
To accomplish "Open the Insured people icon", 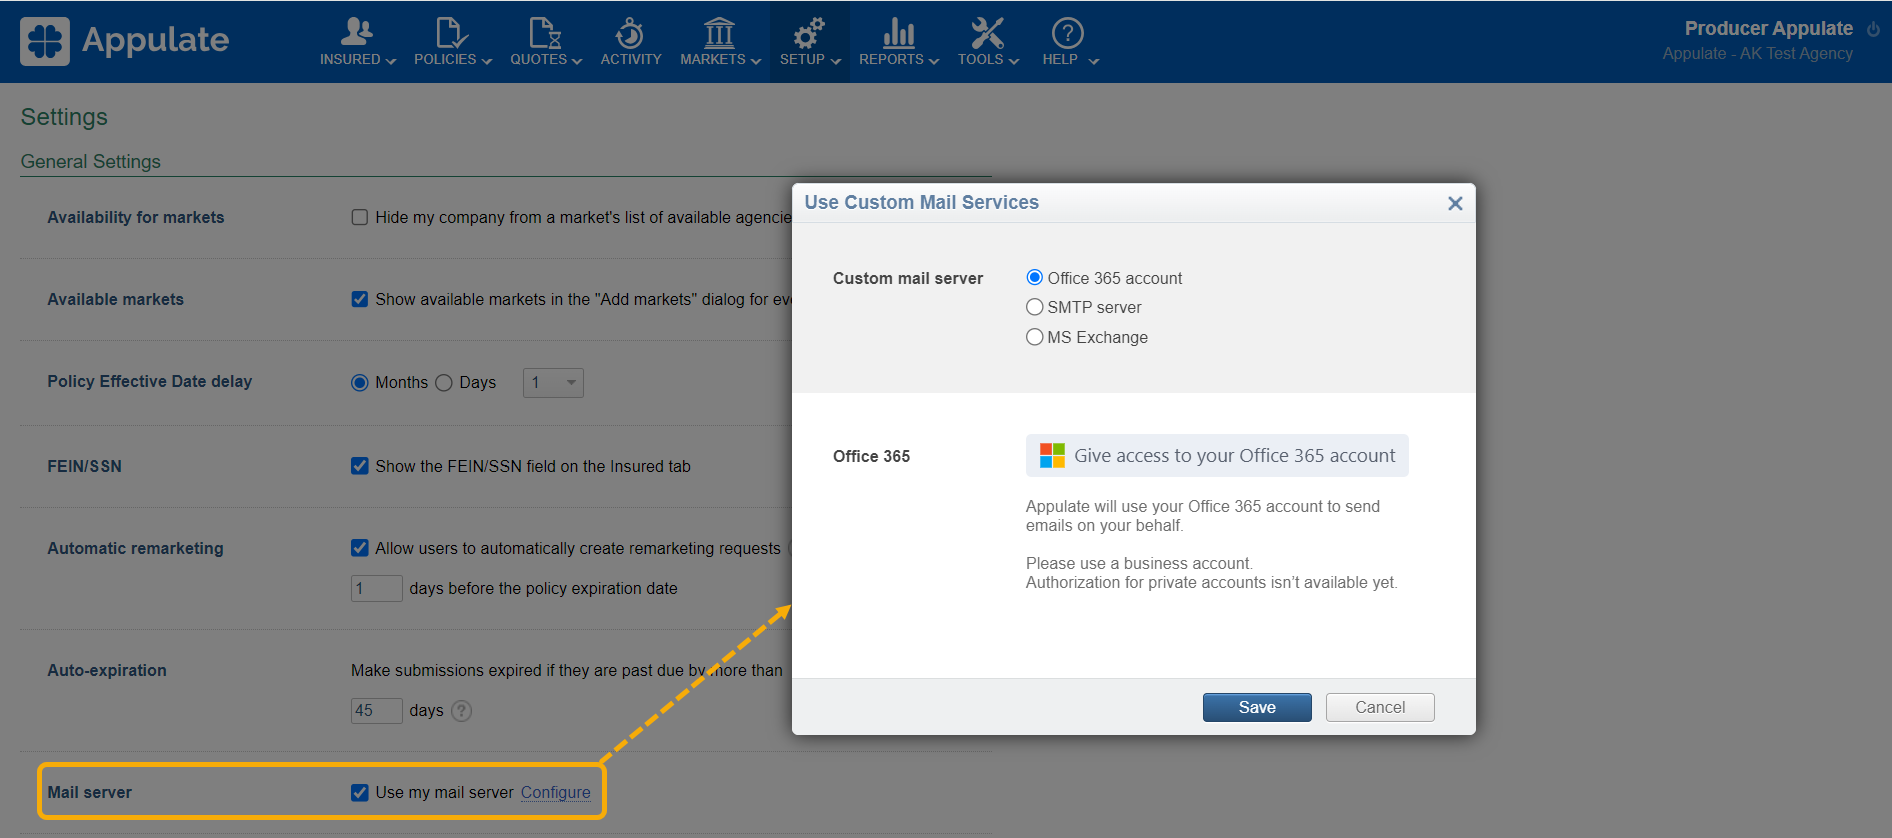I will tap(356, 33).
